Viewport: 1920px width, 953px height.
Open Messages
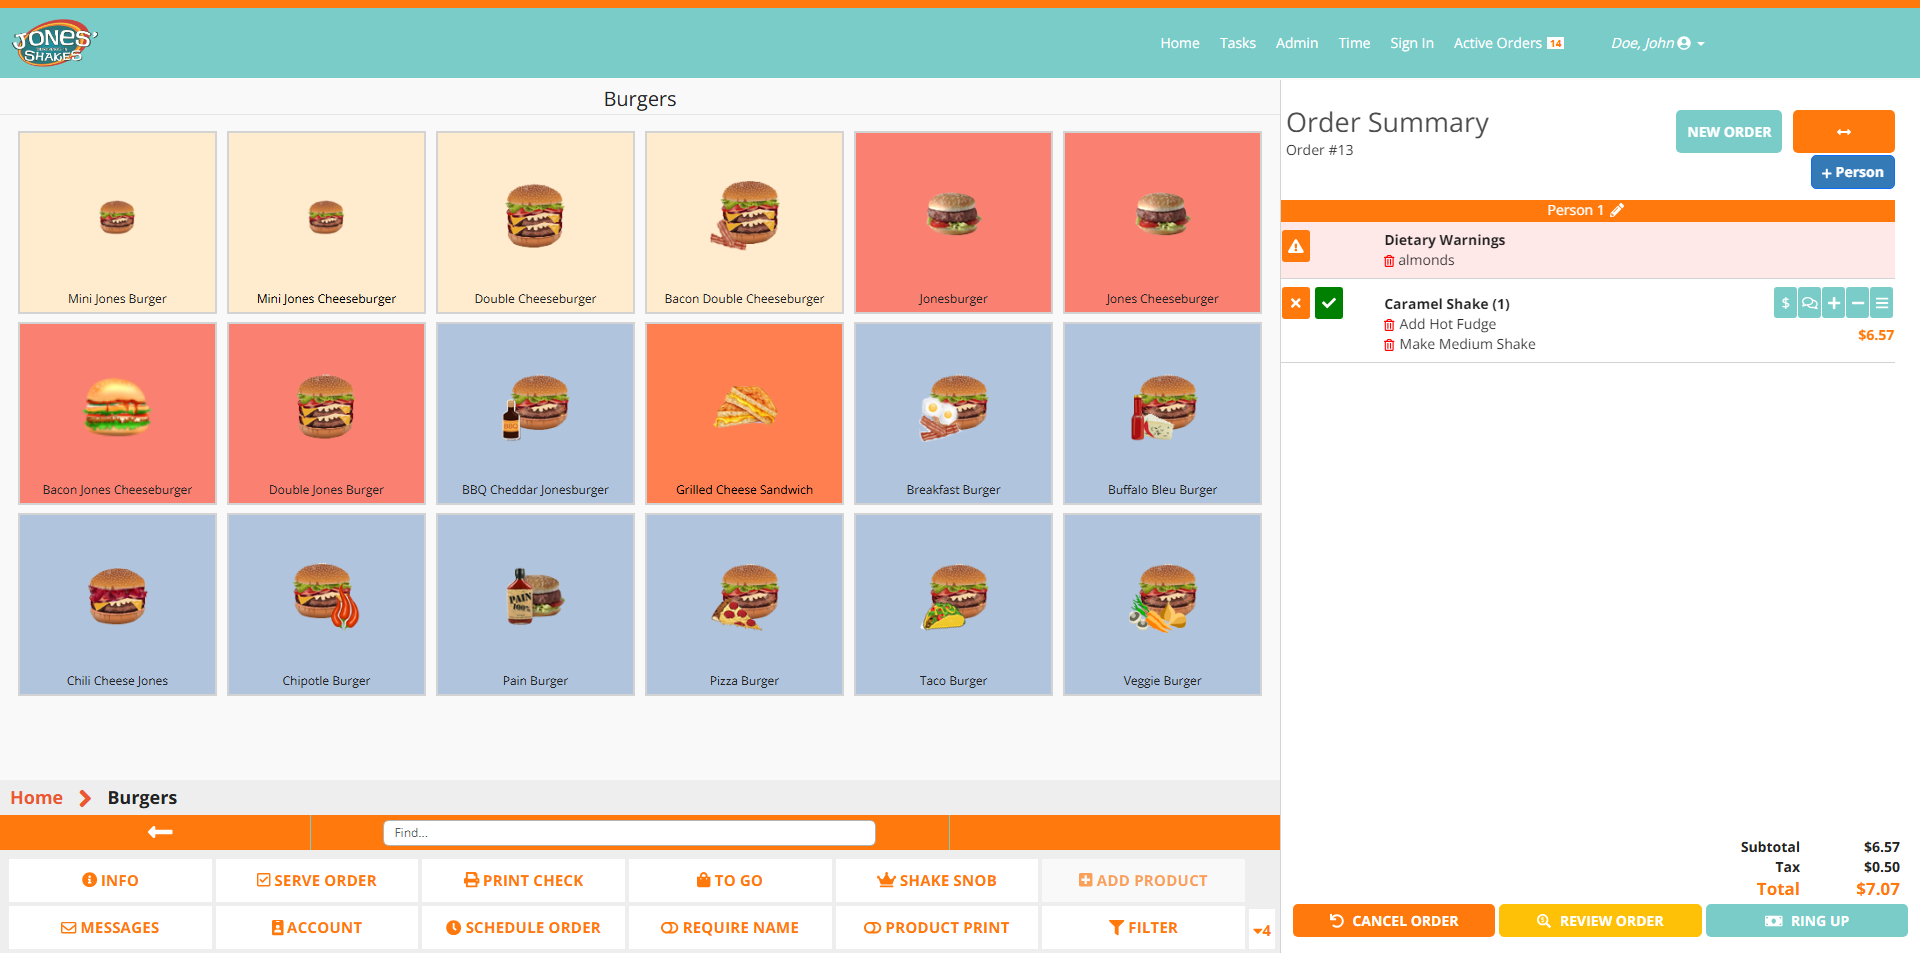coord(110,928)
